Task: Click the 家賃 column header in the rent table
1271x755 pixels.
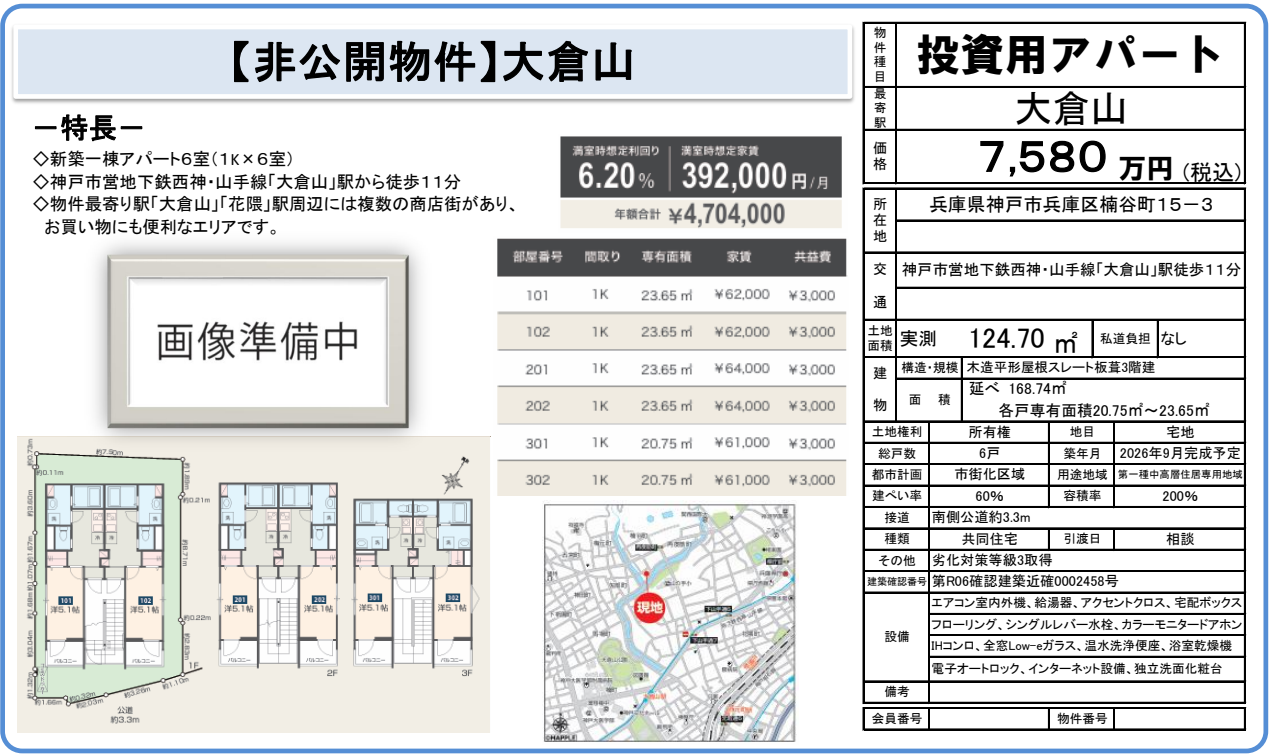Action: tap(740, 257)
